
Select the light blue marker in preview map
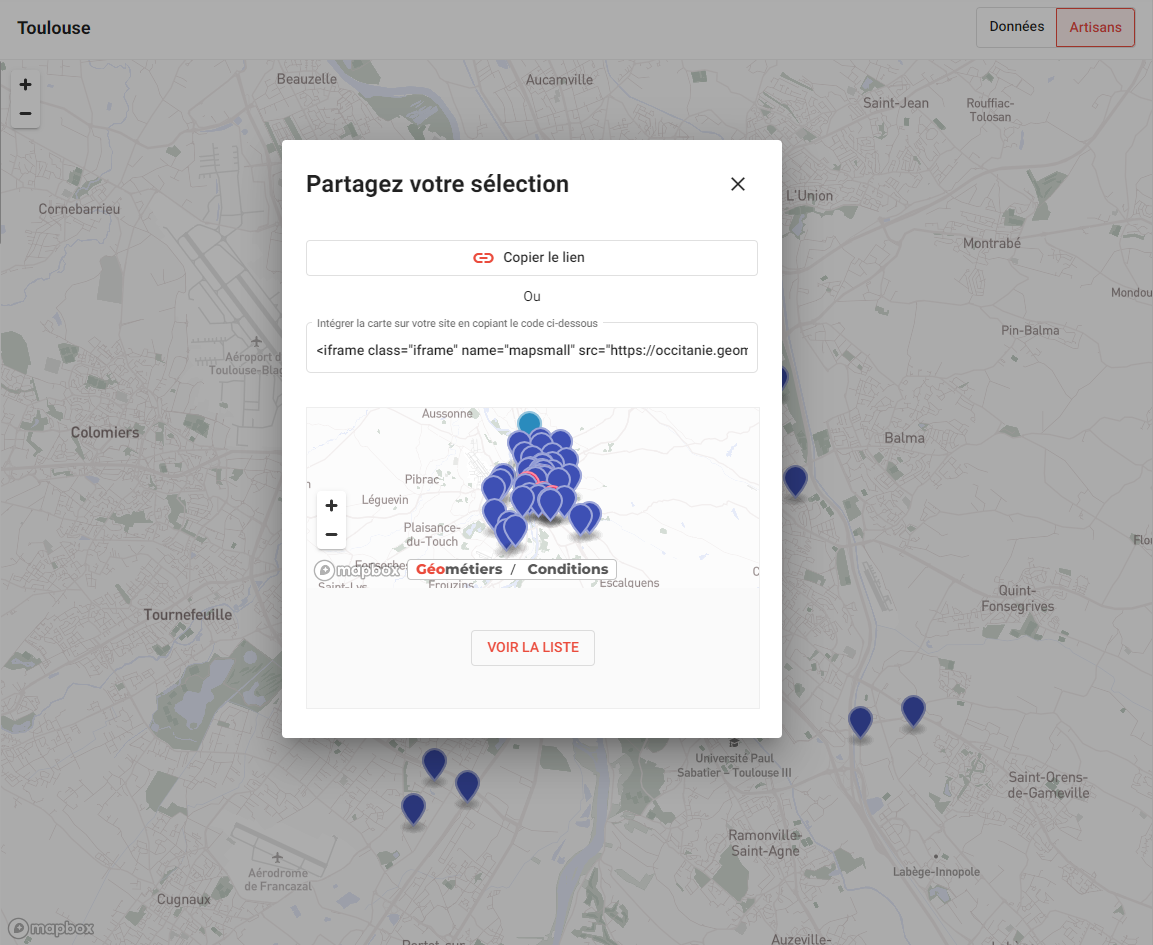(x=529, y=422)
